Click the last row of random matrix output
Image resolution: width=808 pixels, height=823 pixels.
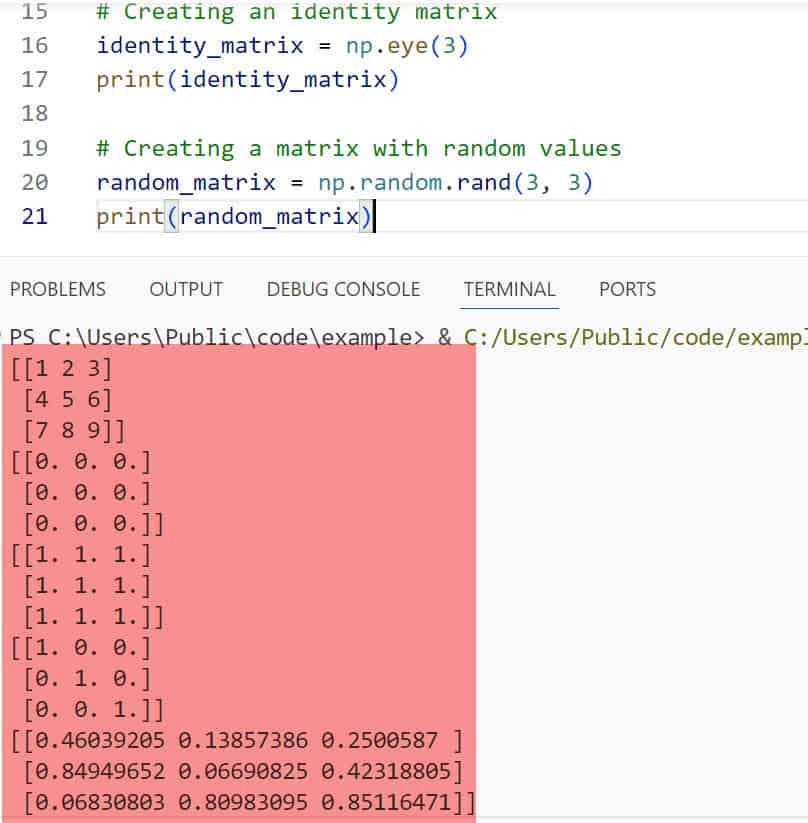[247, 802]
